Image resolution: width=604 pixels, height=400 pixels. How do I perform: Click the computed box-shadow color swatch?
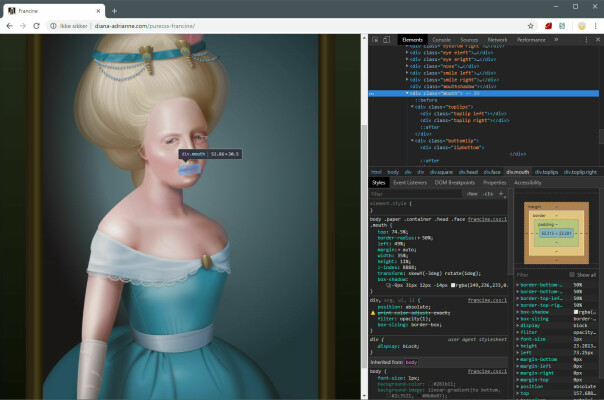[576, 312]
